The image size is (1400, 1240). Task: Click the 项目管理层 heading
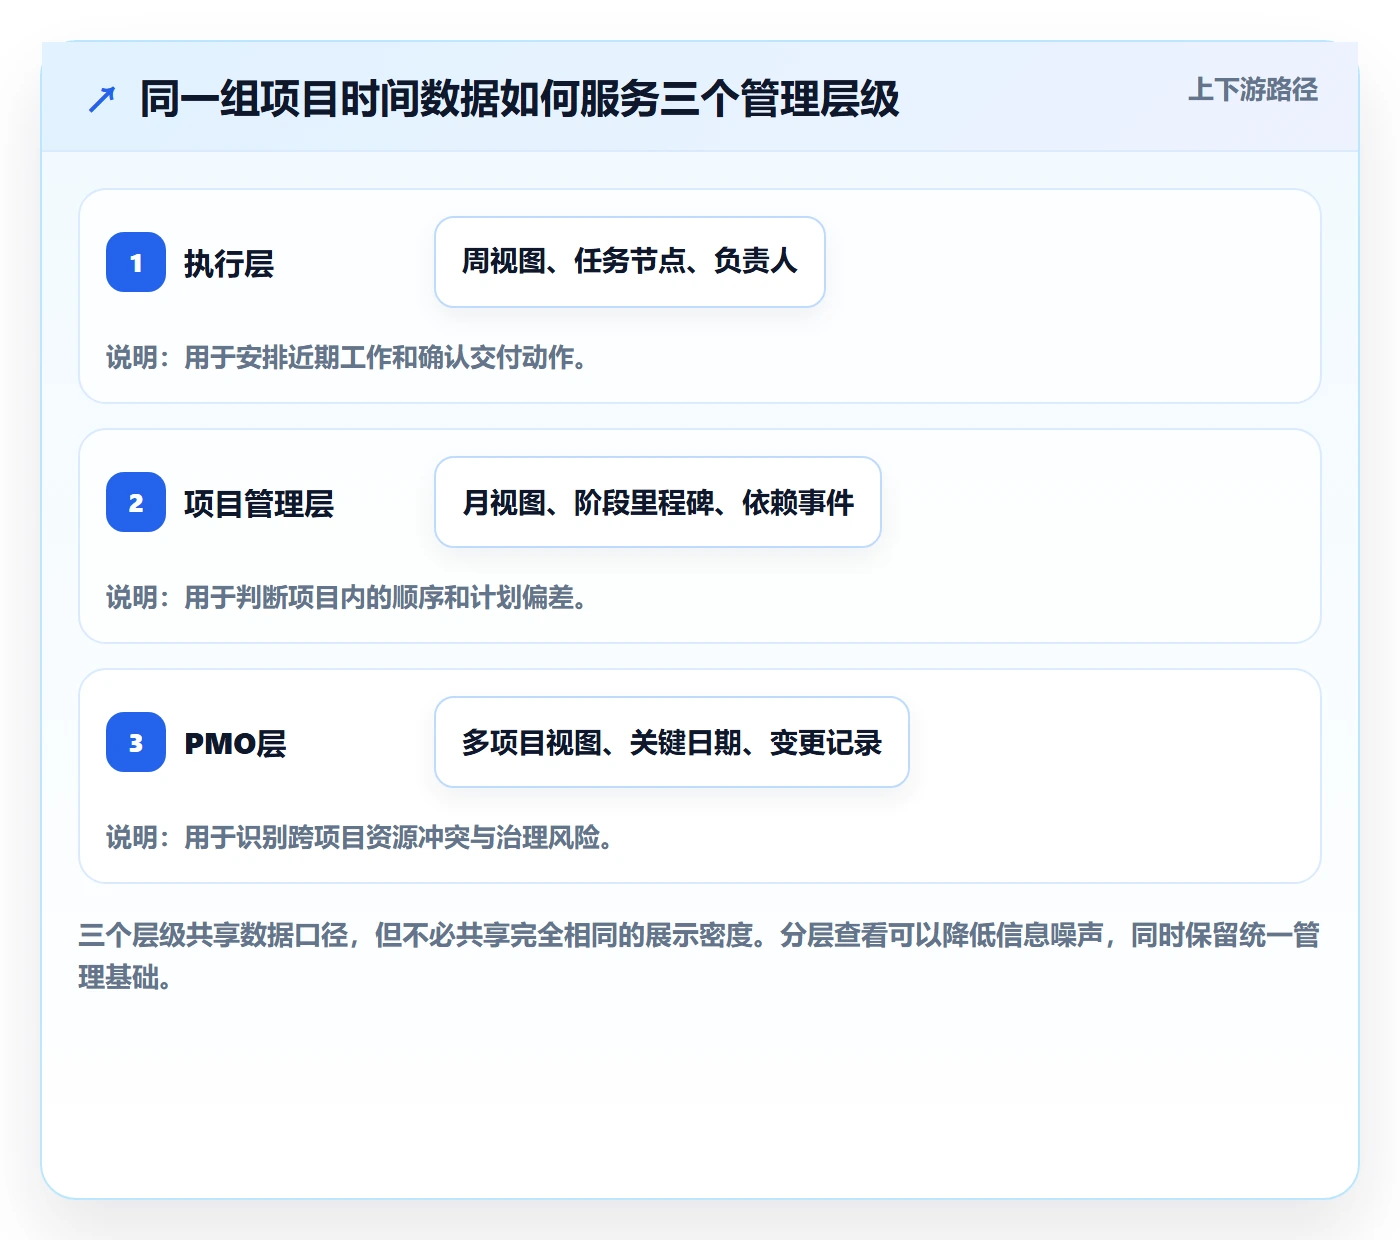click(x=259, y=504)
